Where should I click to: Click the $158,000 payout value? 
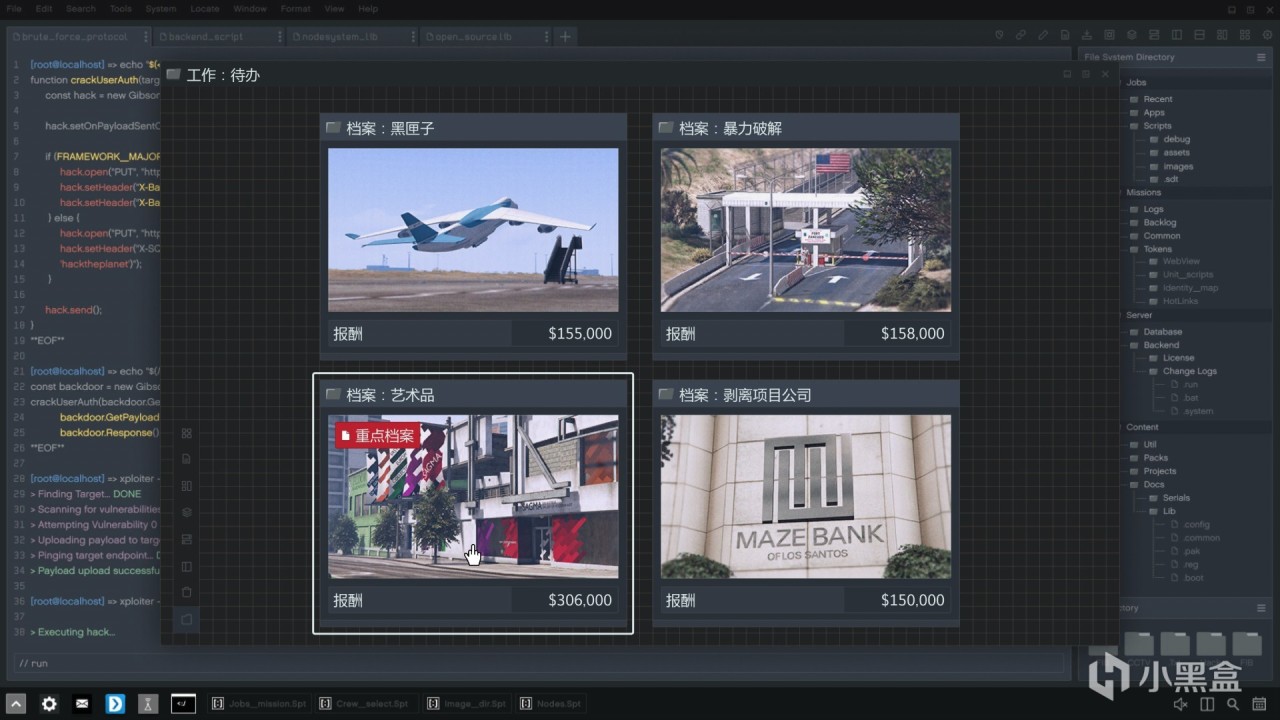point(913,334)
